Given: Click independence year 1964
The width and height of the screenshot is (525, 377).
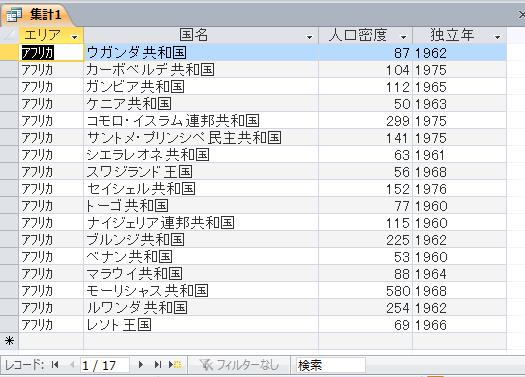Looking at the screenshot, I should [459, 274].
